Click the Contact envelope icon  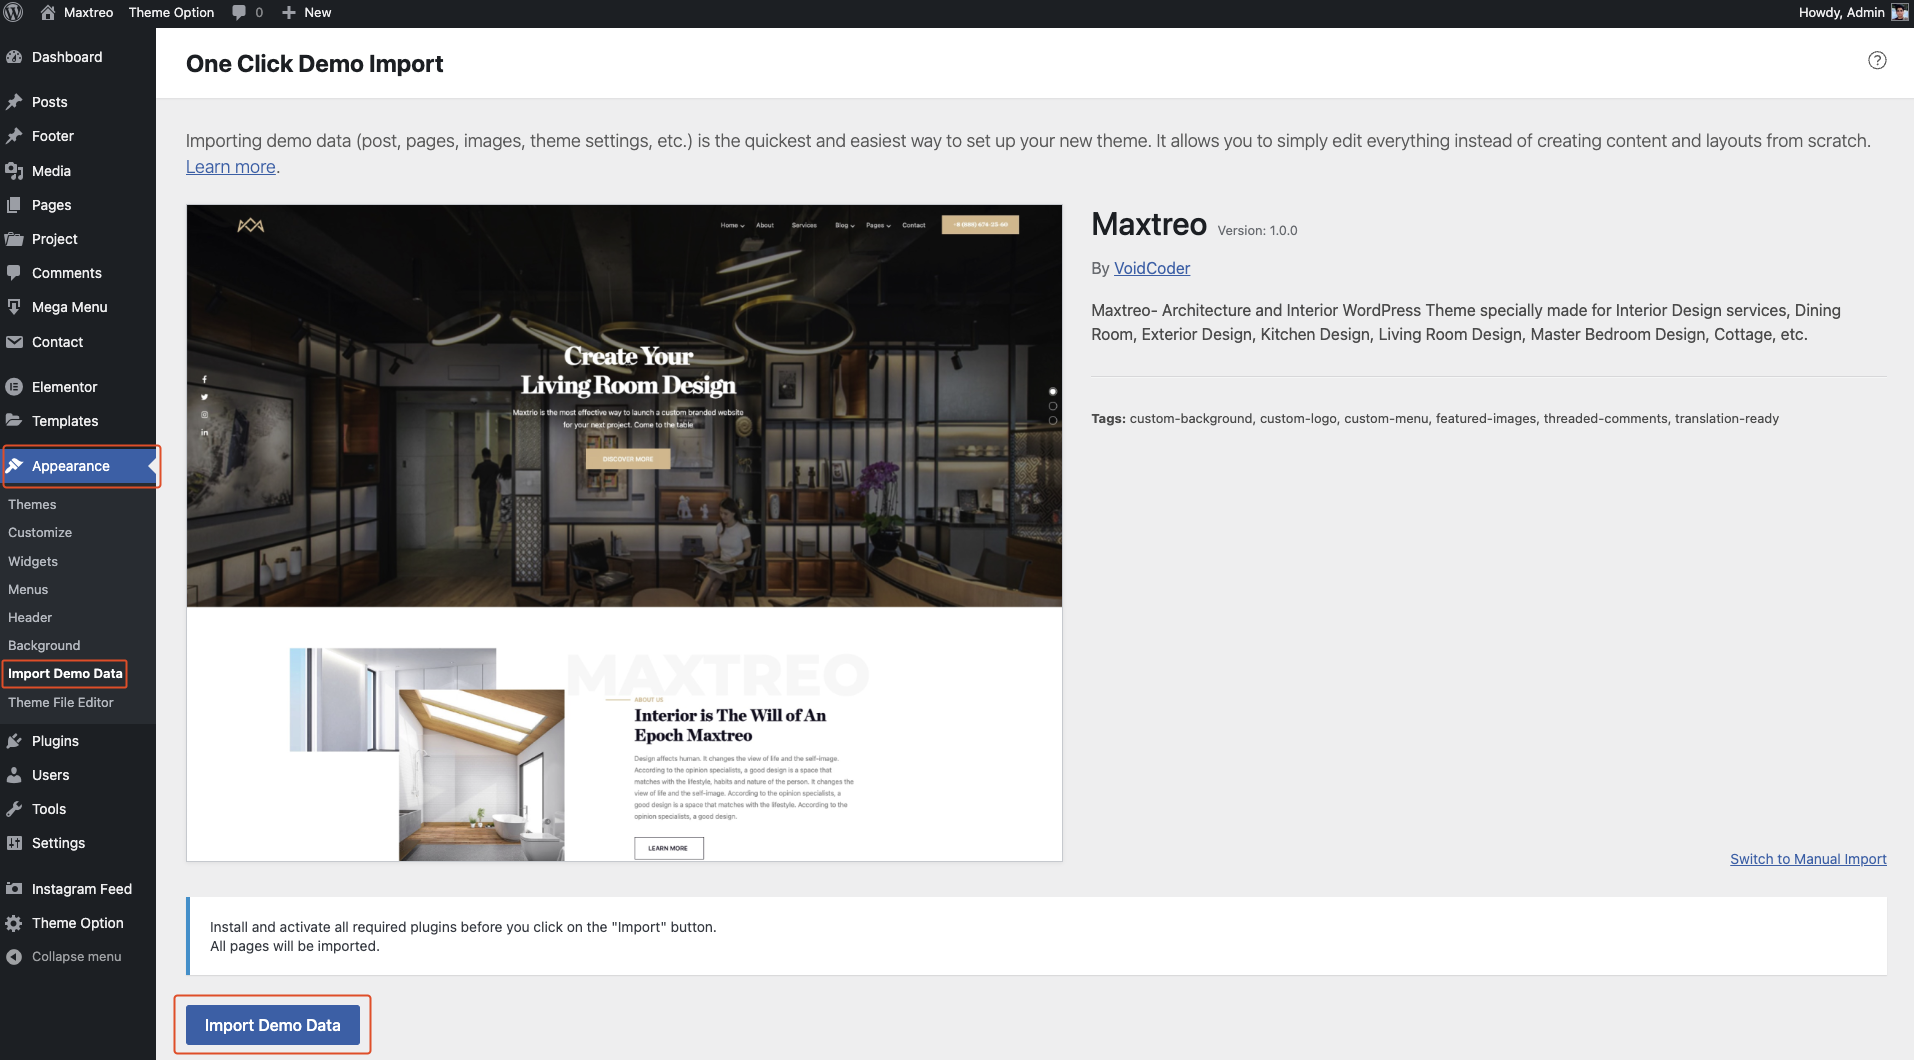point(14,342)
